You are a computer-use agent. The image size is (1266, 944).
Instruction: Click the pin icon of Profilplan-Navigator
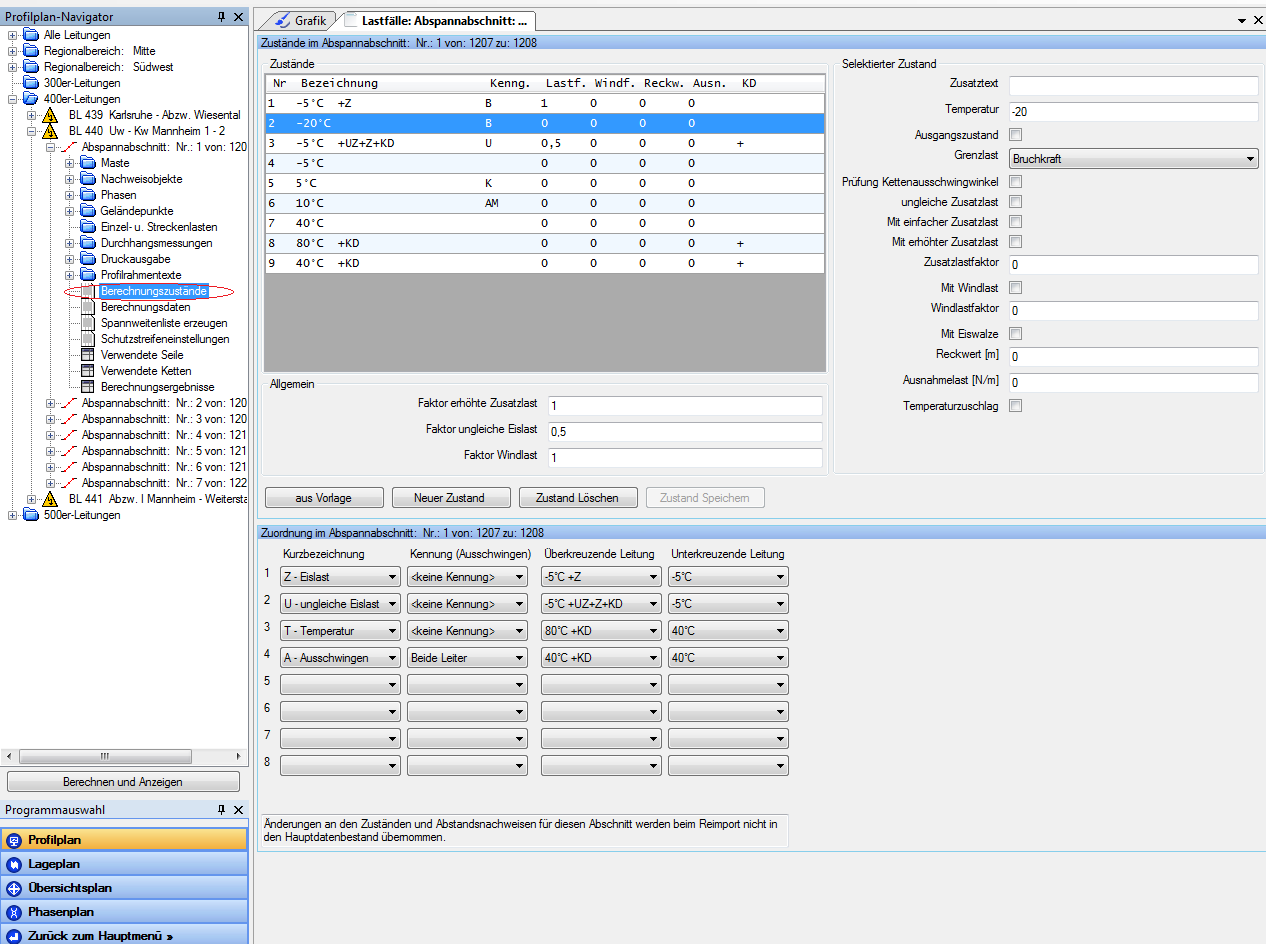(221, 17)
